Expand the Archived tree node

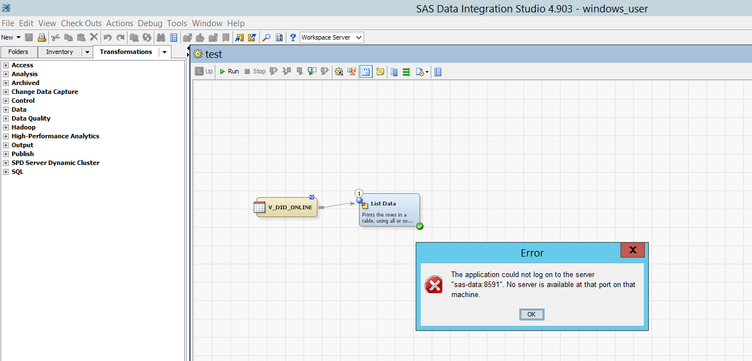[6, 83]
